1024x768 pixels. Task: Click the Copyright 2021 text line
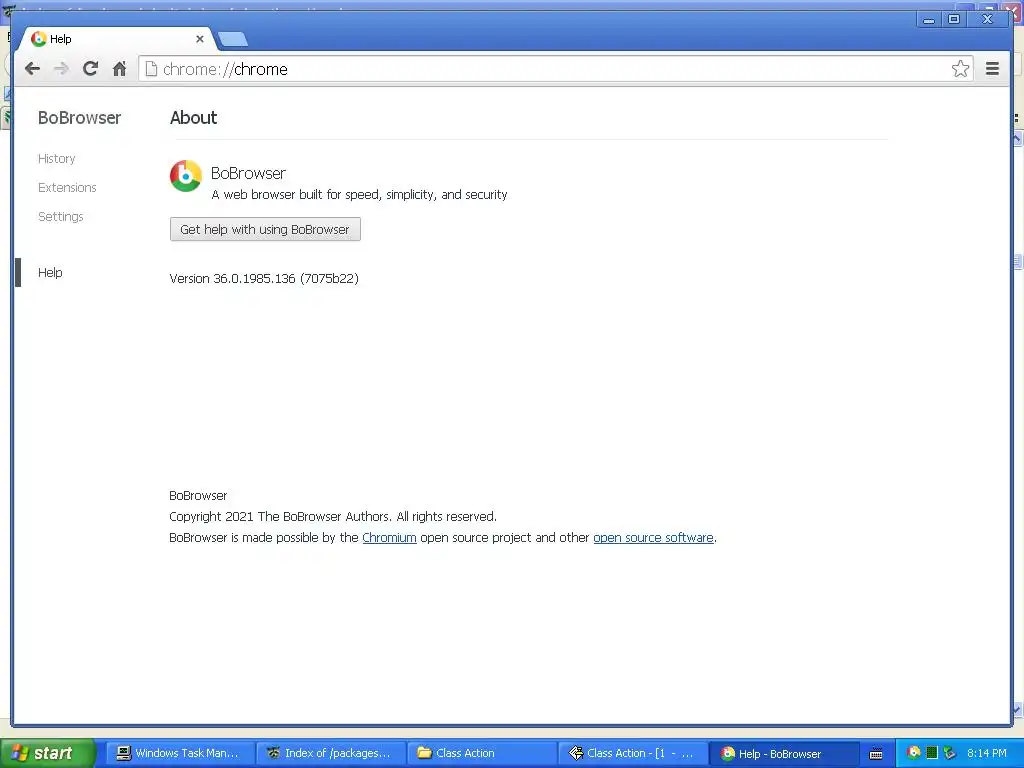tap(333, 517)
